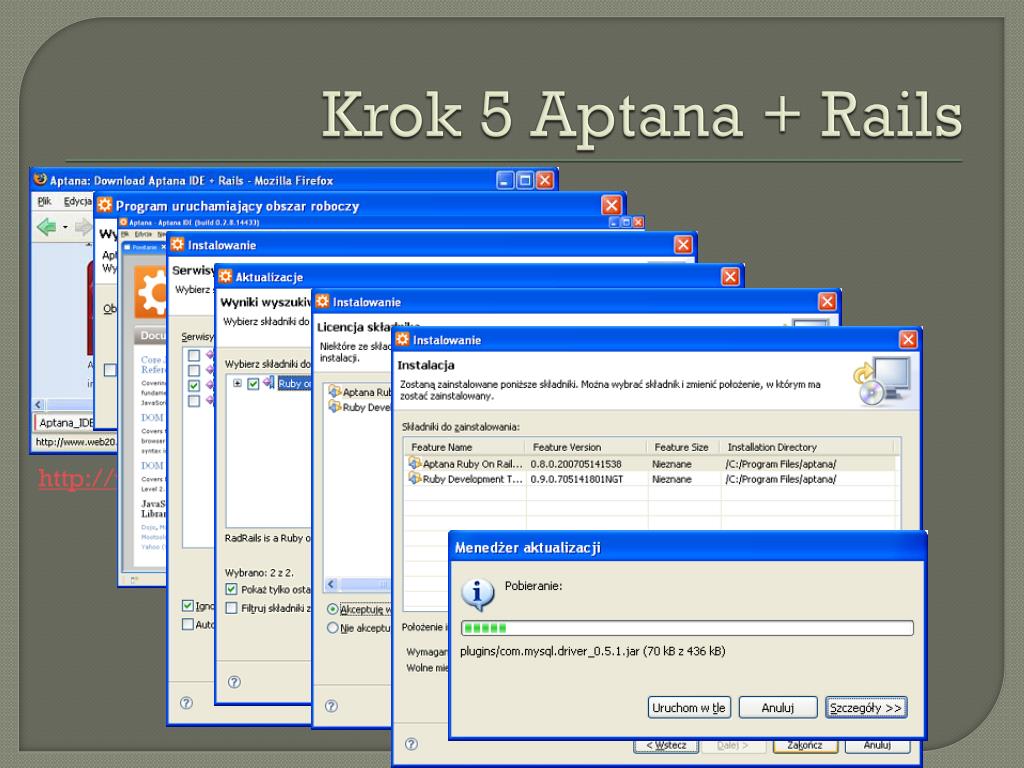Select Akceptuję license radio button

[332, 609]
